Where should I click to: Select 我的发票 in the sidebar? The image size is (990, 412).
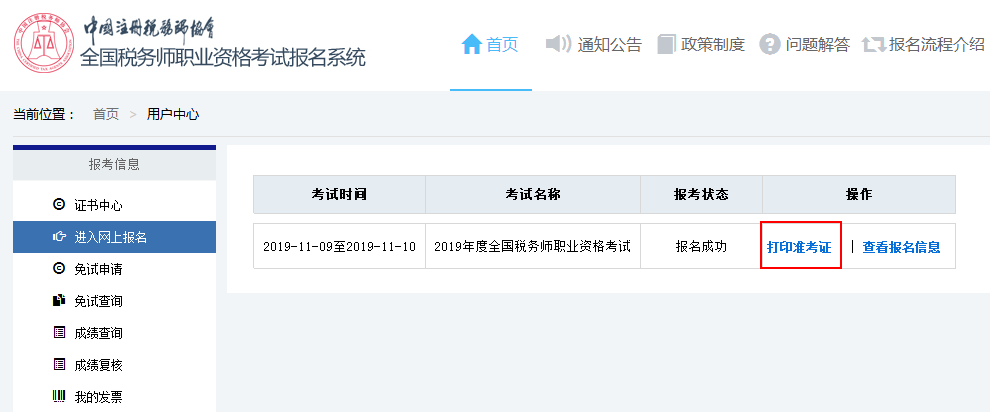tap(114, 397)
